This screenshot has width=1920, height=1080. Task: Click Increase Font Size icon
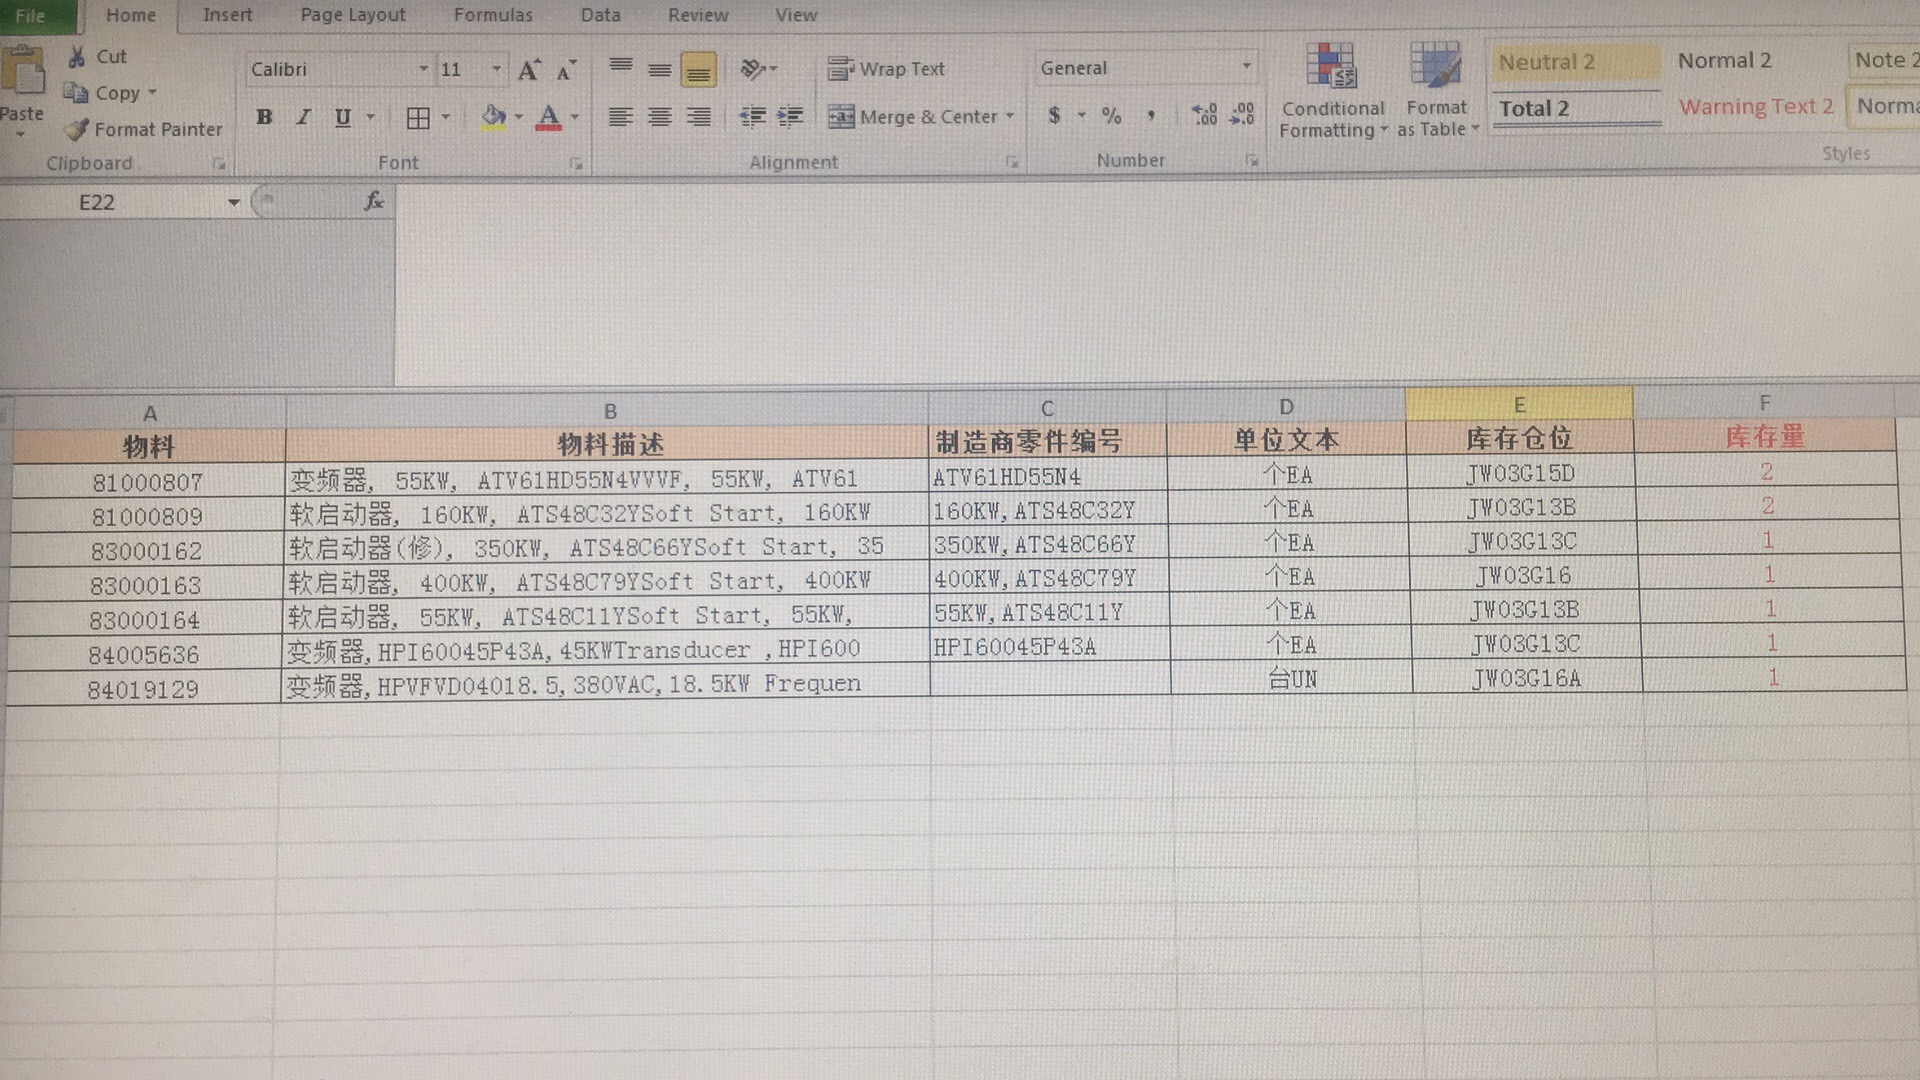pos(528,70)
